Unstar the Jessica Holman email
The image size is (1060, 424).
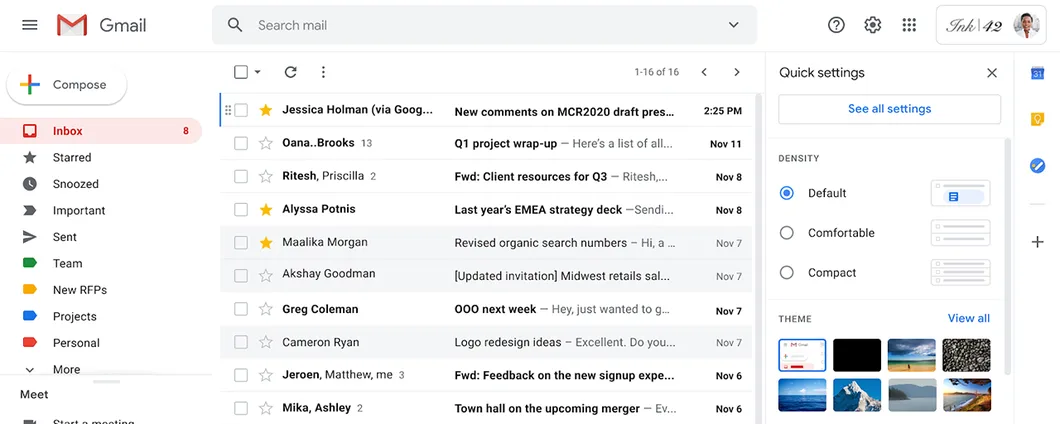pos(266,110)
